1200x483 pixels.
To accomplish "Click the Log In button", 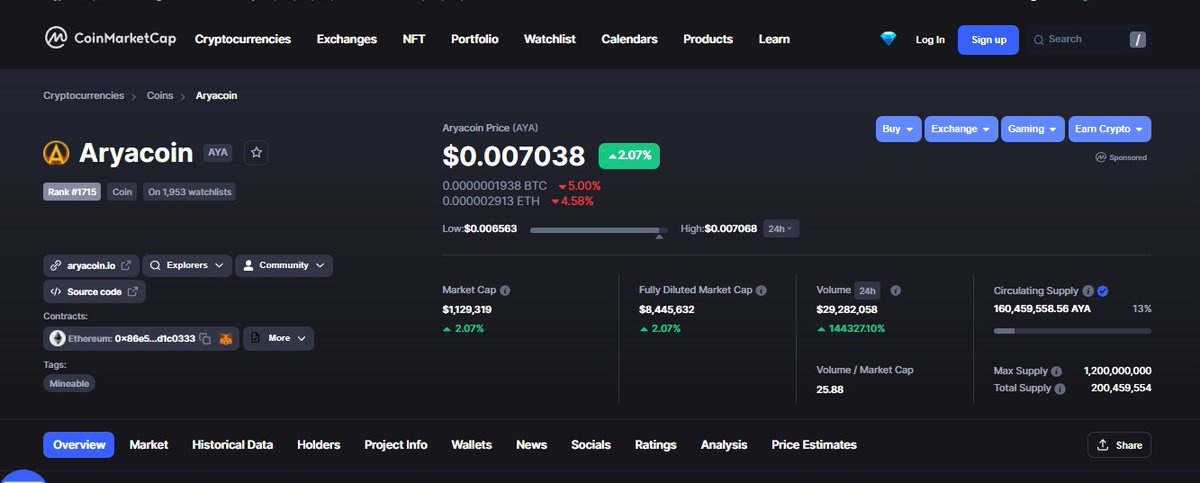I will click(x=930, y=40).
